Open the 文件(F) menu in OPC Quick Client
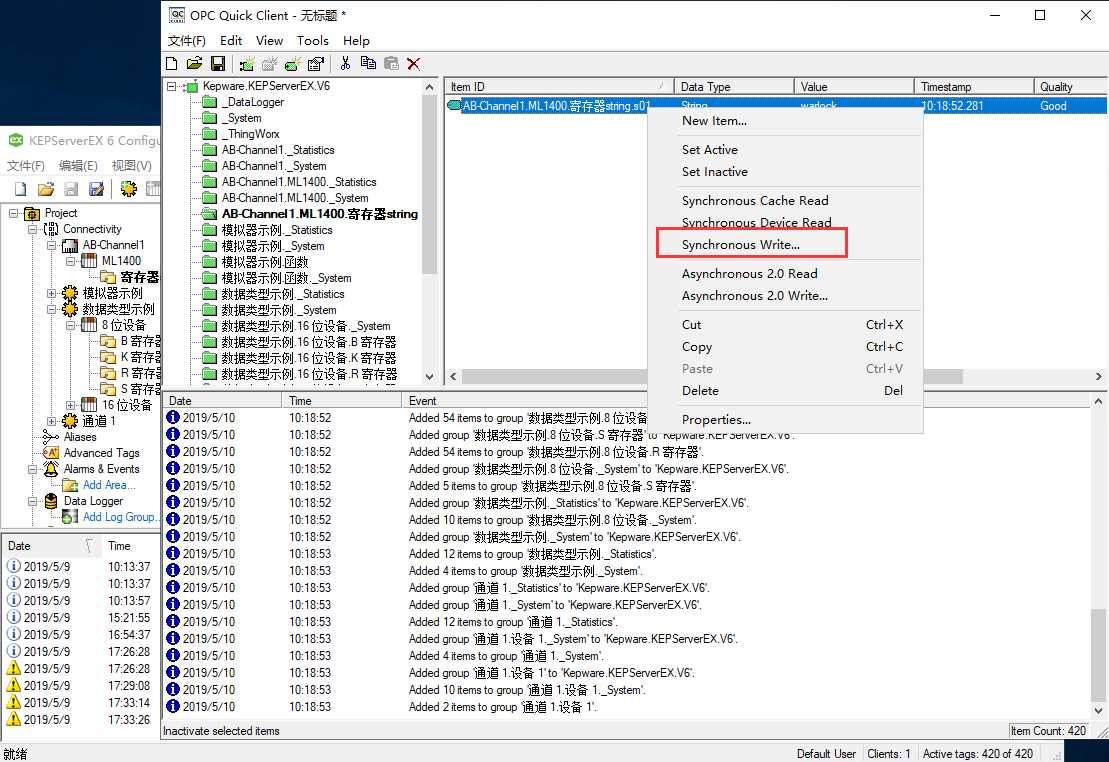The image size is (1109, 762). [187, 41]
